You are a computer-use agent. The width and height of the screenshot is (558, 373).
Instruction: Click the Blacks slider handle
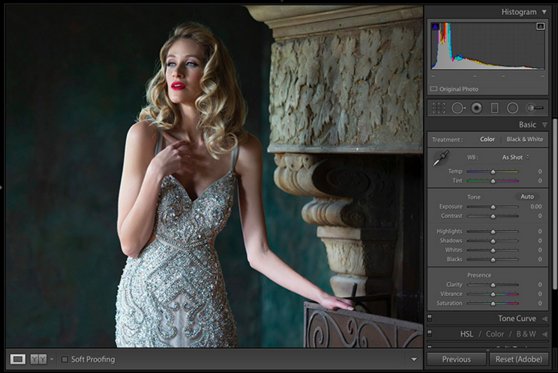click(493, 259)
